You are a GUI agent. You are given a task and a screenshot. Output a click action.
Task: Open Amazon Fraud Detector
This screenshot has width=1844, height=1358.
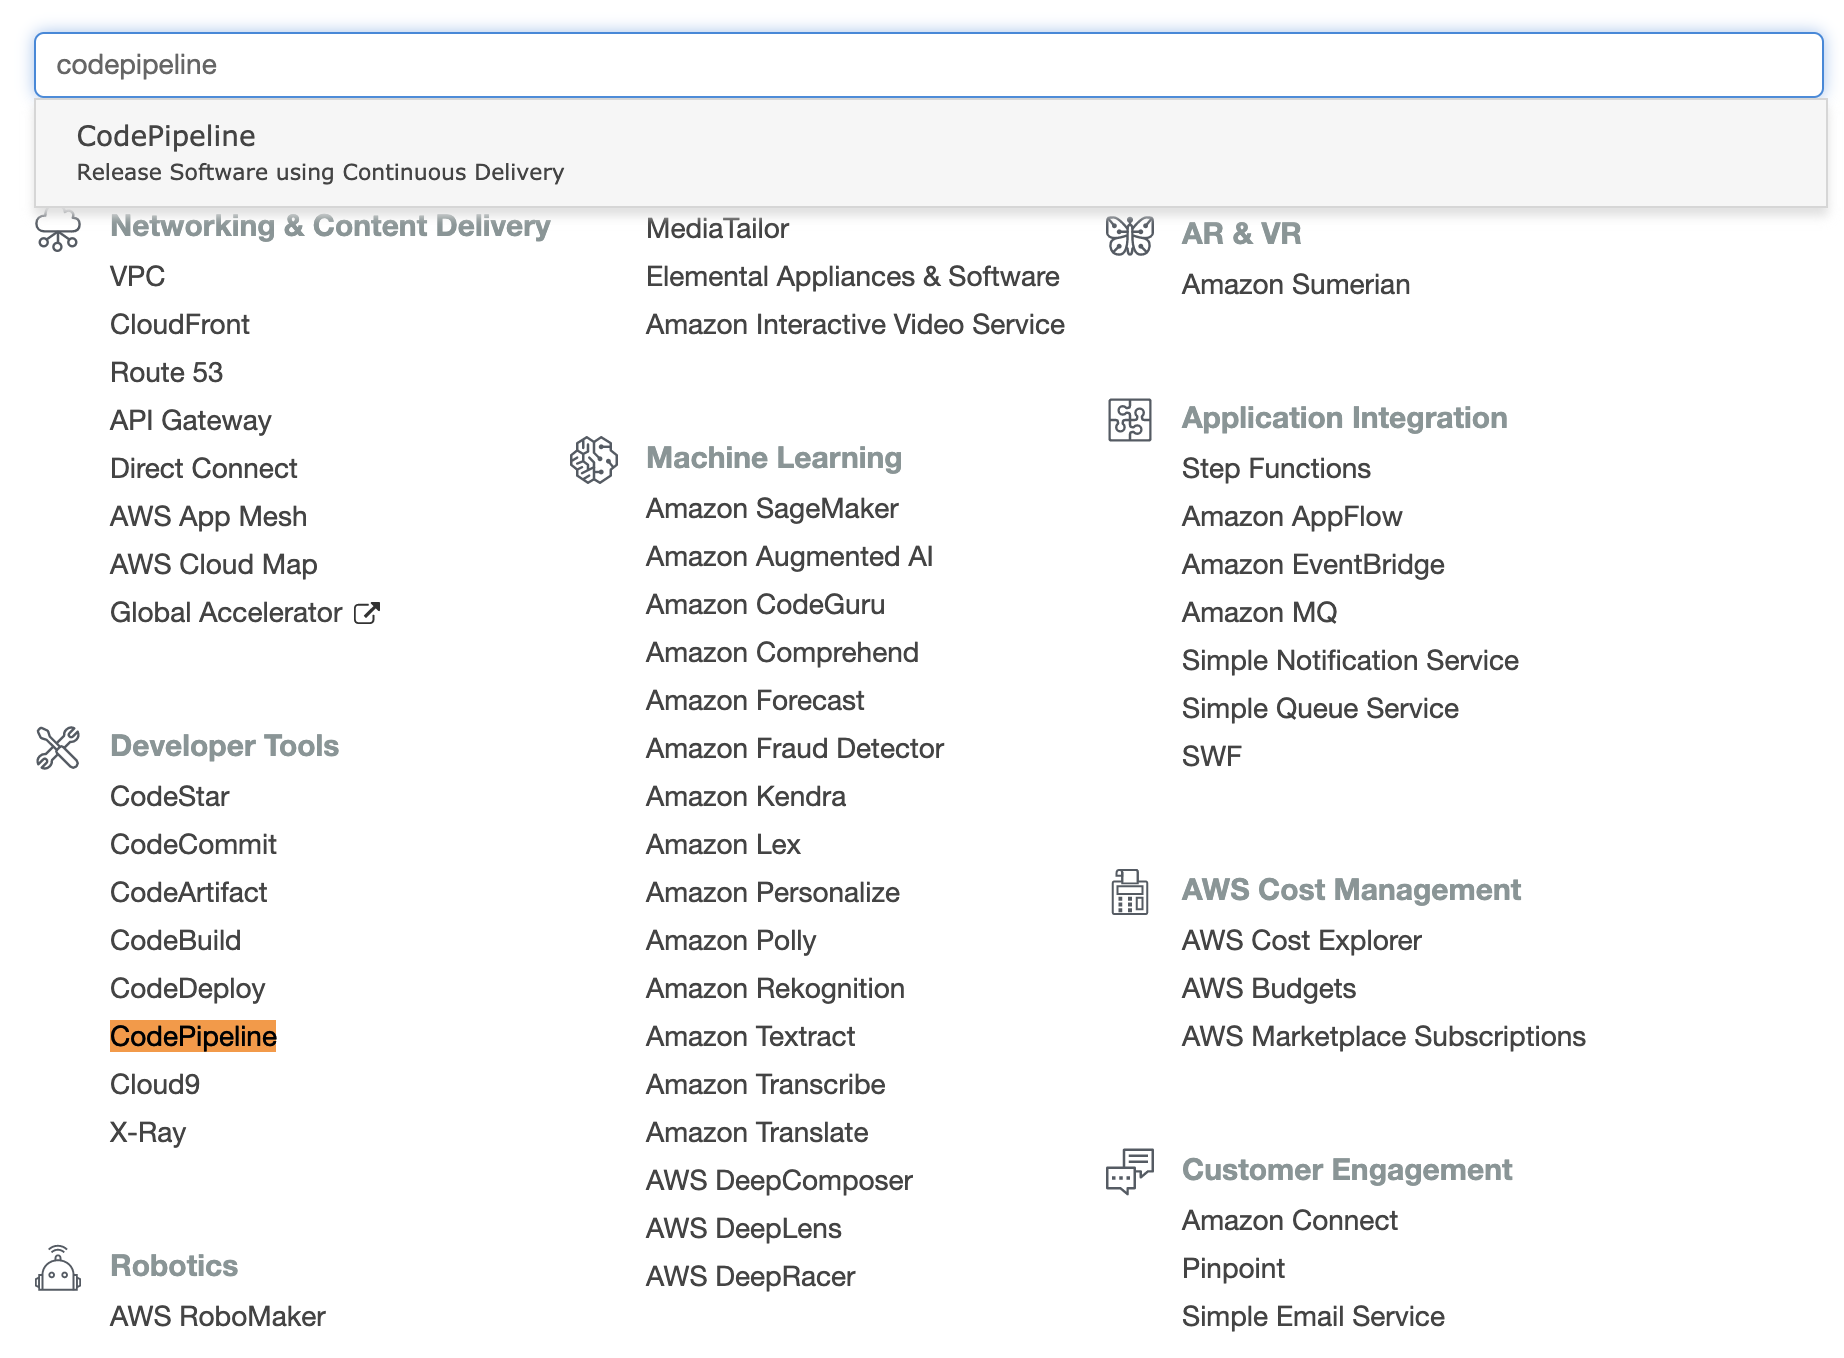(x=795, y=748)
